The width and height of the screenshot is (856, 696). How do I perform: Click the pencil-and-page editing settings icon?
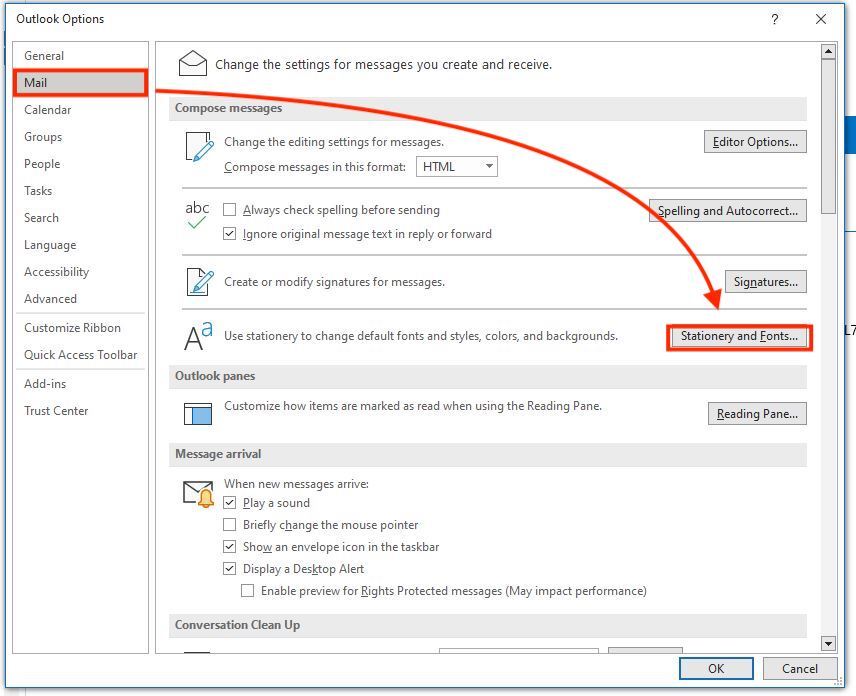pyautogui.click(x=200, y=147)
